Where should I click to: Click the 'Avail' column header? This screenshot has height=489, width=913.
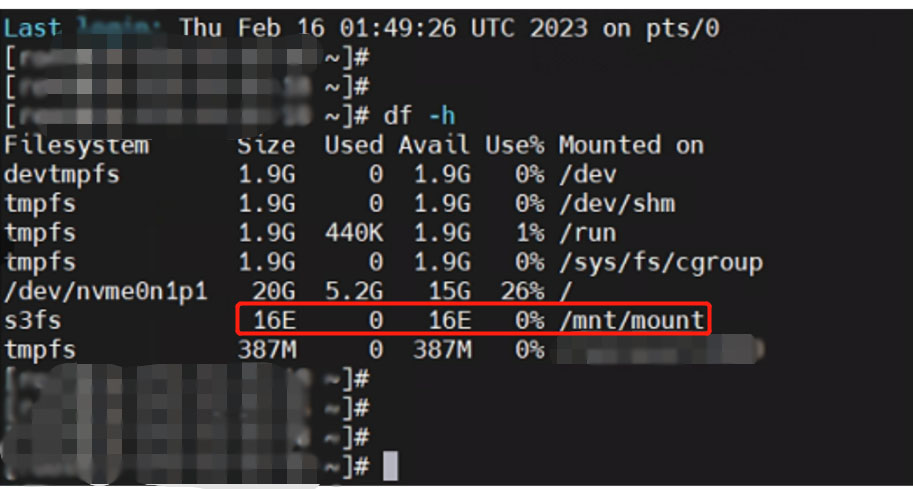(434, 145)
